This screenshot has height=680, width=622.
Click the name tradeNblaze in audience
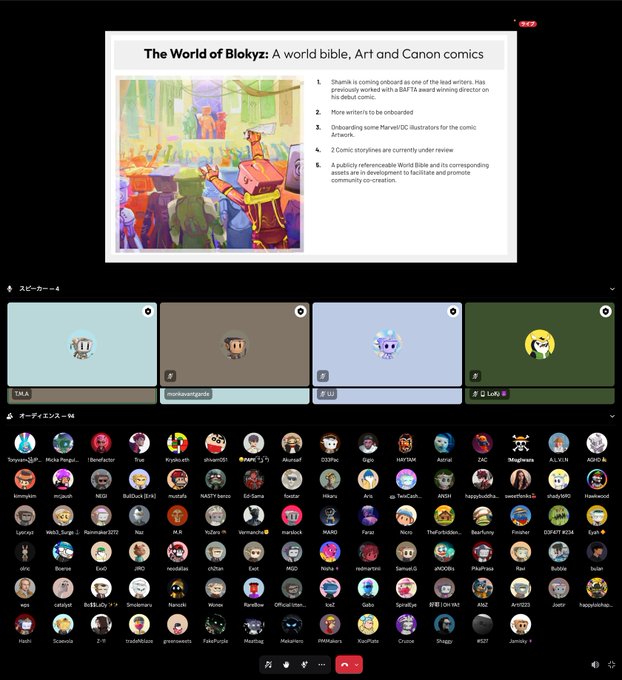[139, 641]
